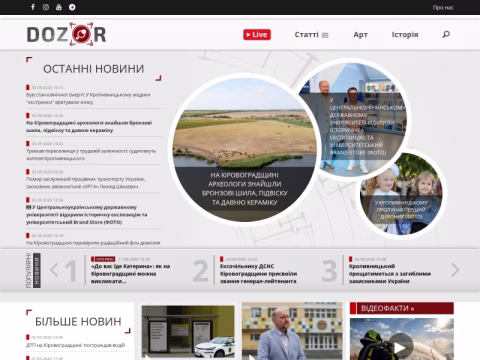Open the 'Арт' menu item
Viewport: 480px width, 360px height.
click(x=360, y=35)
